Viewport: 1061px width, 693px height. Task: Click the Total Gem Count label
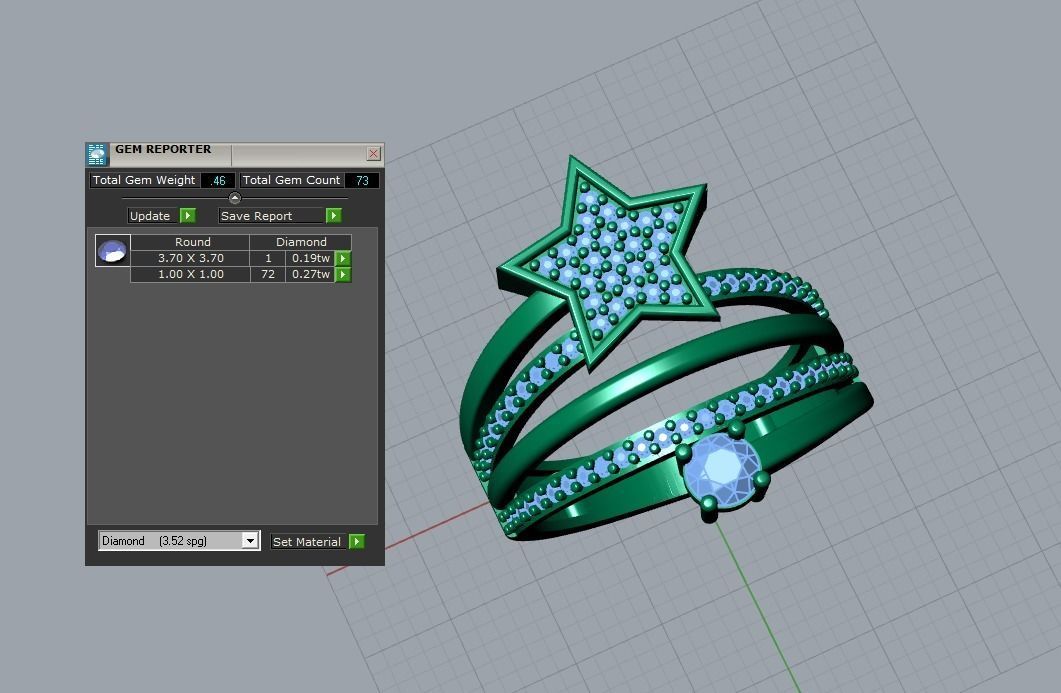[x=292, y=180]
